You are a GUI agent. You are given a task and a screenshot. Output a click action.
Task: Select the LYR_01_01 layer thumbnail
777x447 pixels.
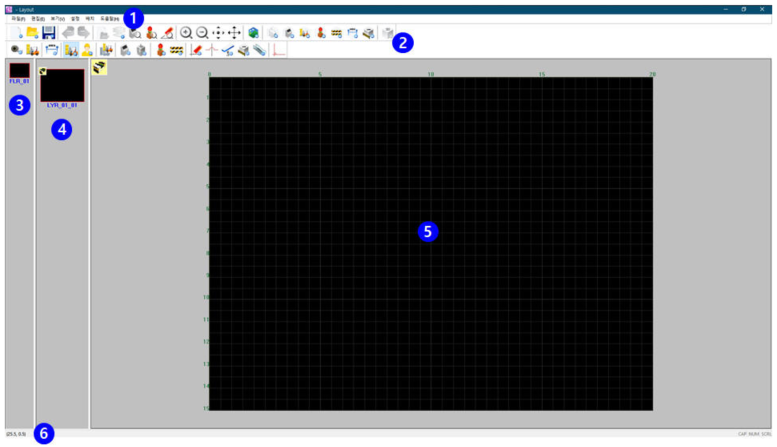pyautogui.click(x=62, y=85)
